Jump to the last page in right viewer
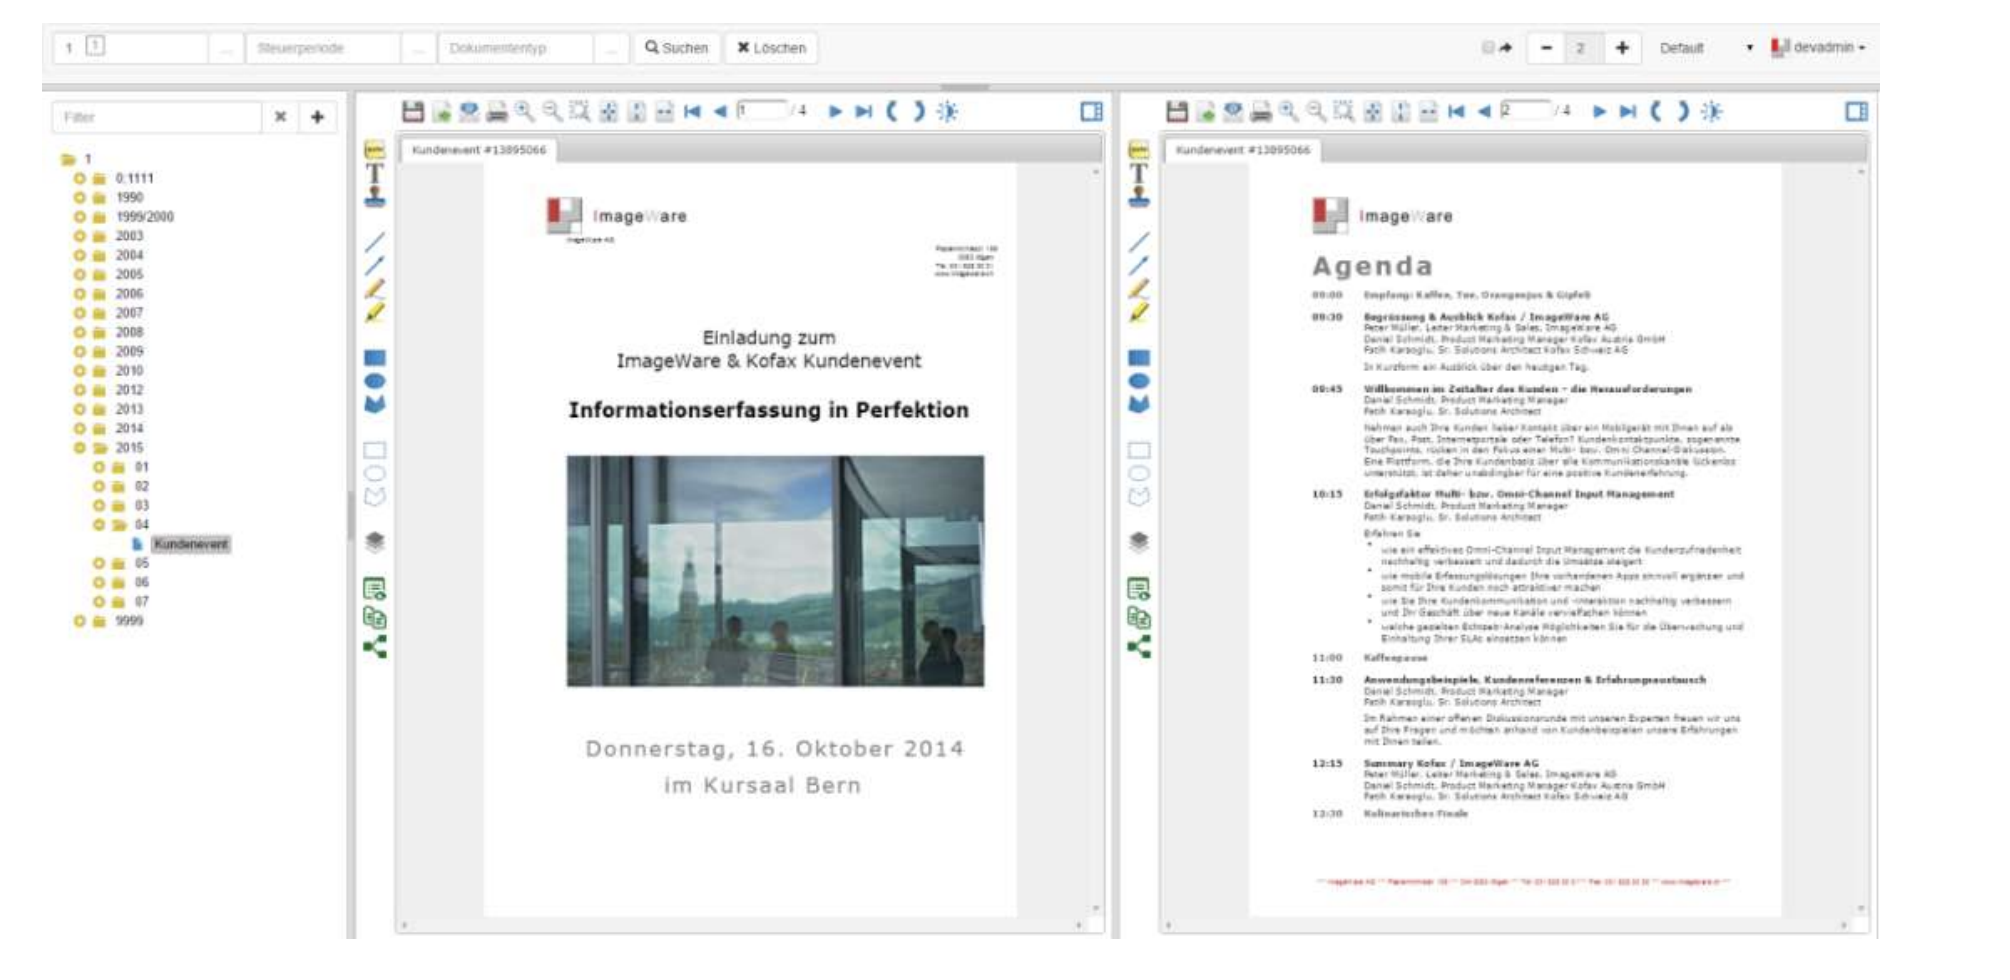This screenshot has width=2010, height=980. click(x=1628, y=111)
